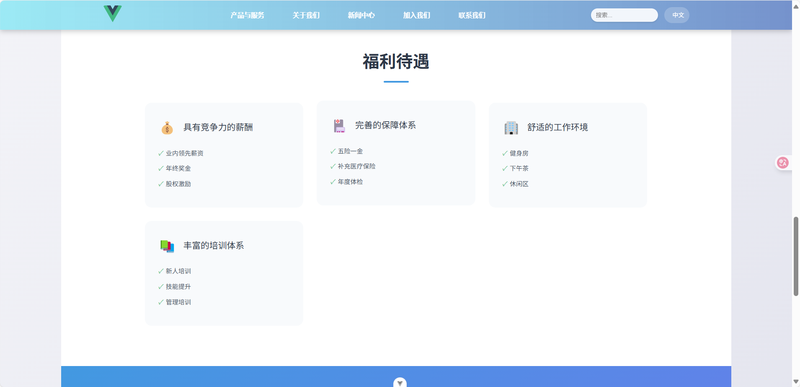This screenshot has width=800, height=387.
Task: Click the checkmark icon before 五险一金
Action: tap(333, 151)
